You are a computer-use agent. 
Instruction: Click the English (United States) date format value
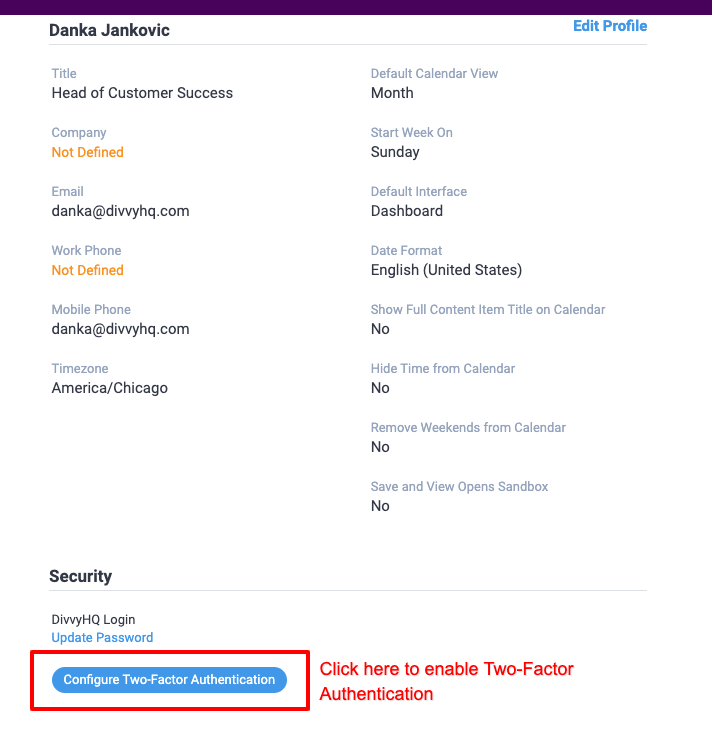[x=446, y=270]
